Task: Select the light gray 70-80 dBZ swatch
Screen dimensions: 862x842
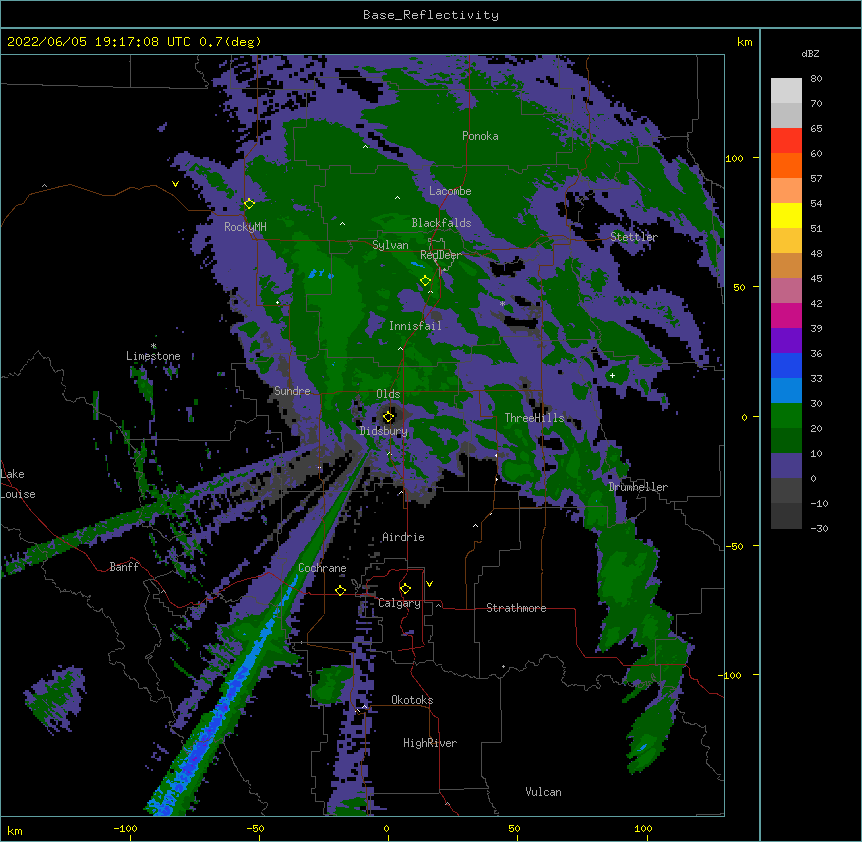Action: tap(786, 91)
